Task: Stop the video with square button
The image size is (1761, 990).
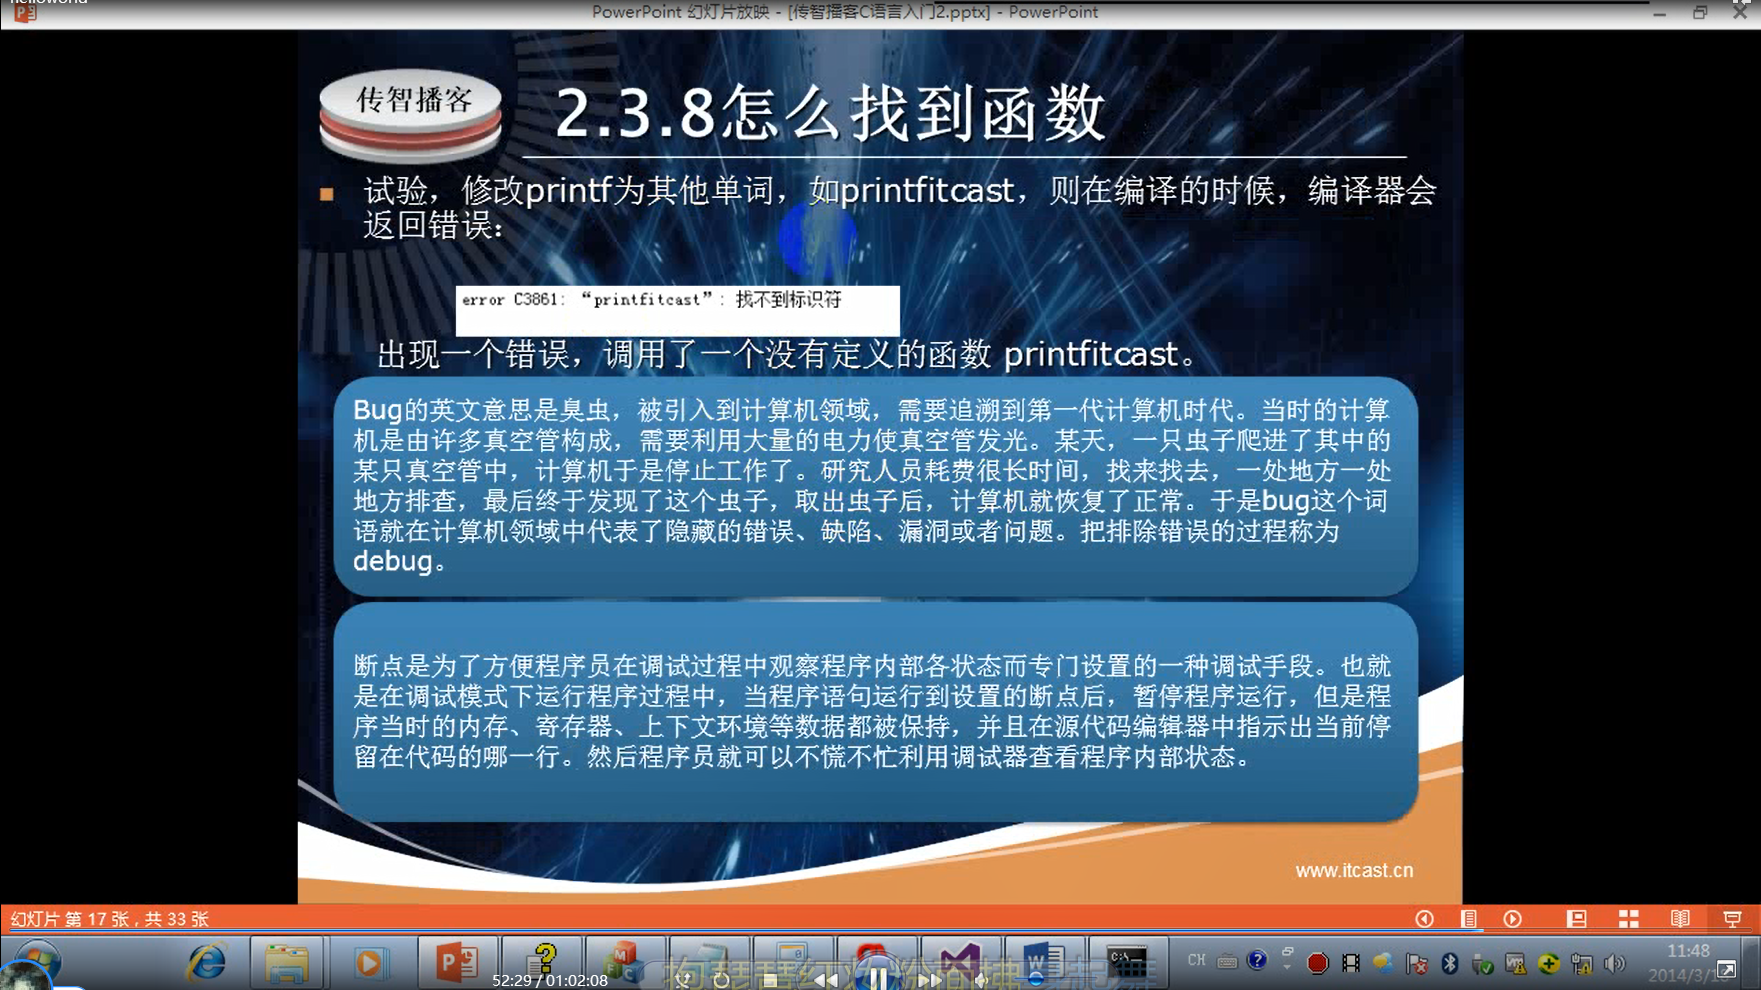Action: tap(769, 981)
